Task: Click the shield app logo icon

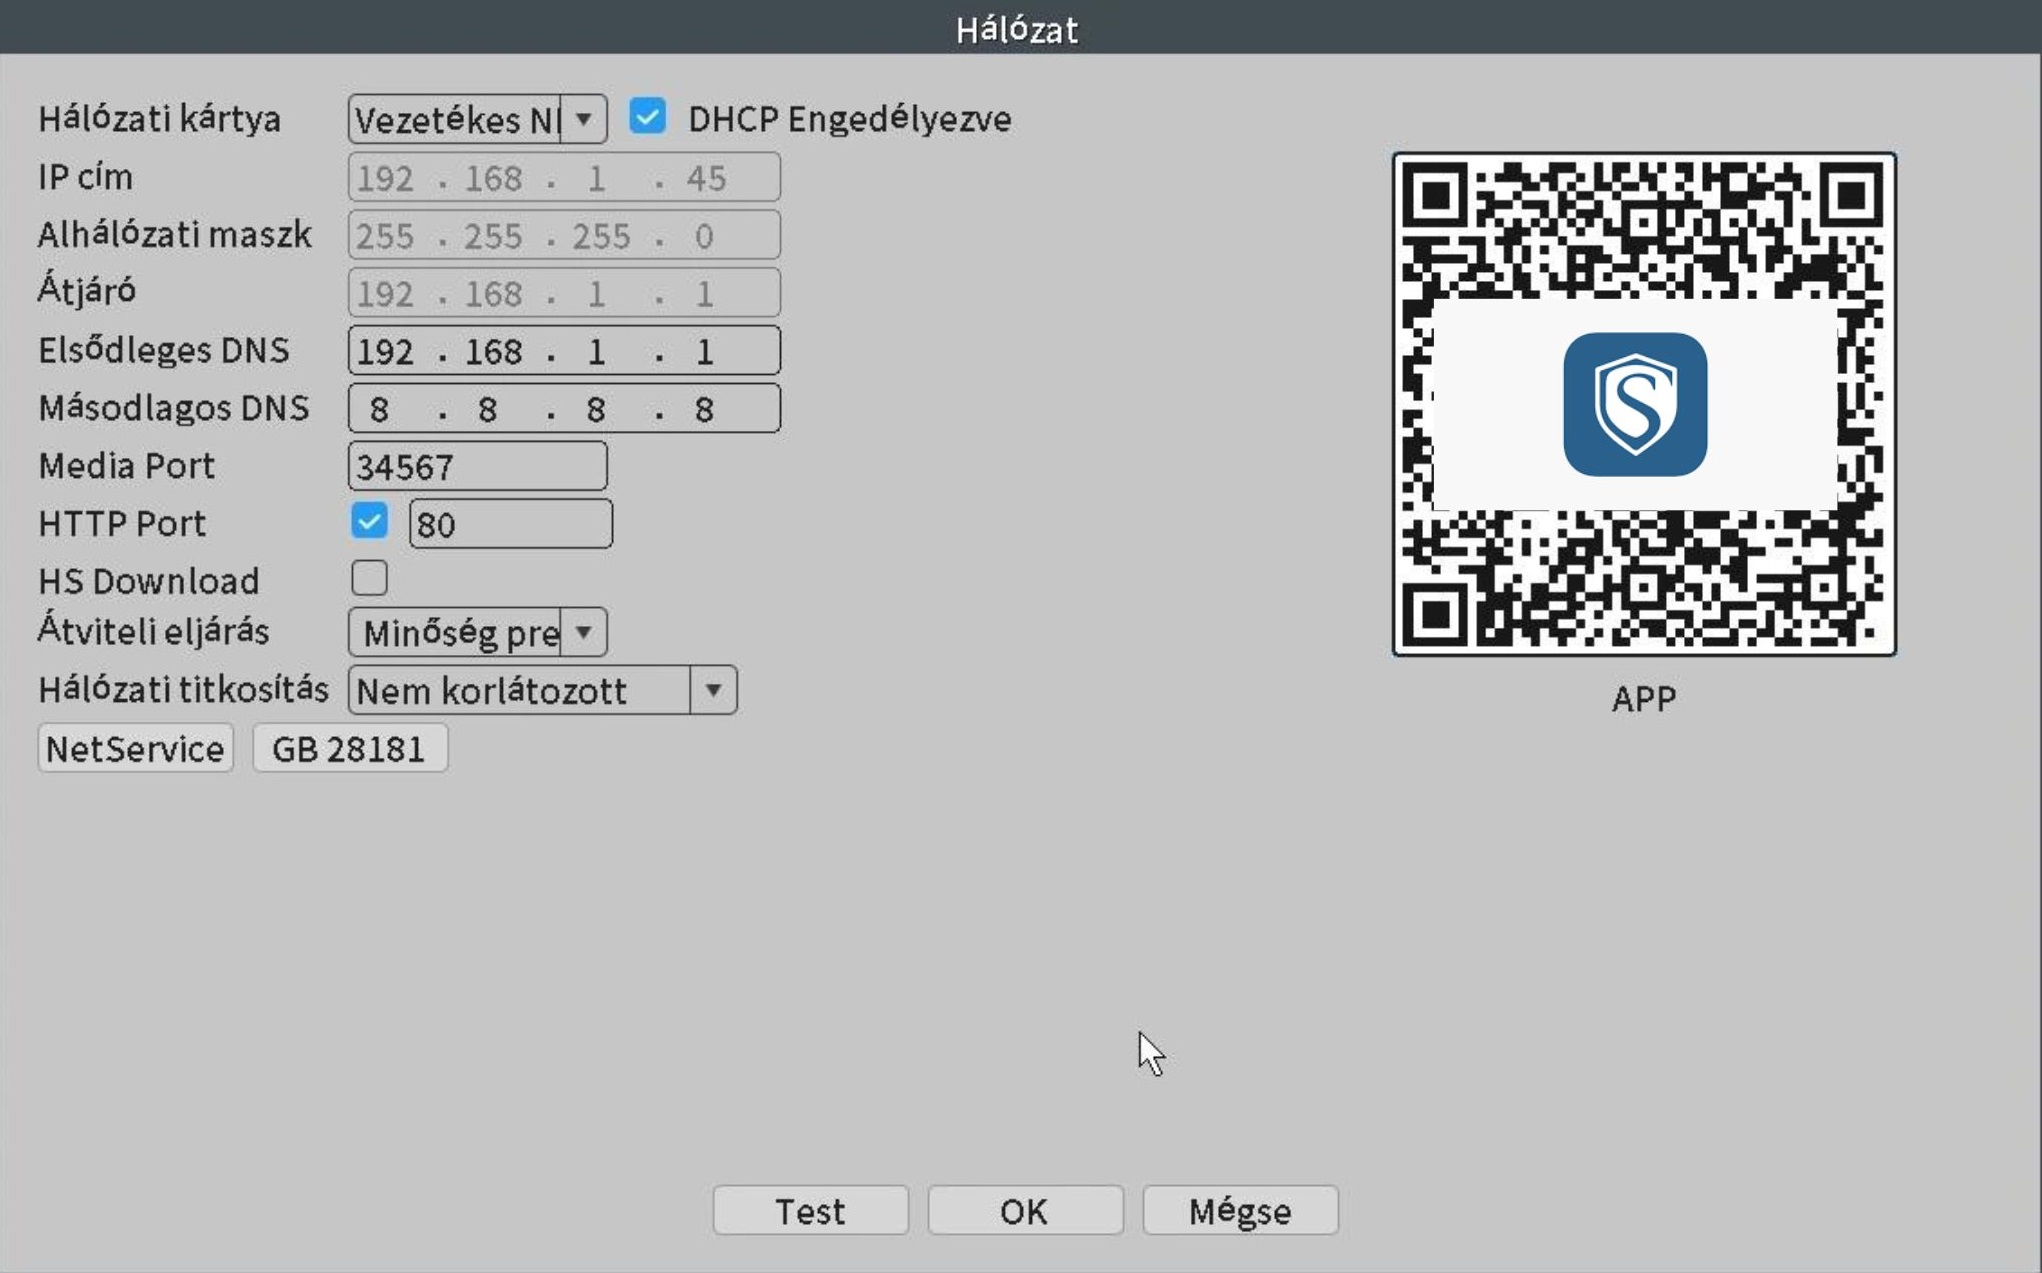Action: pyautogui.click(x=1634, y=404)
